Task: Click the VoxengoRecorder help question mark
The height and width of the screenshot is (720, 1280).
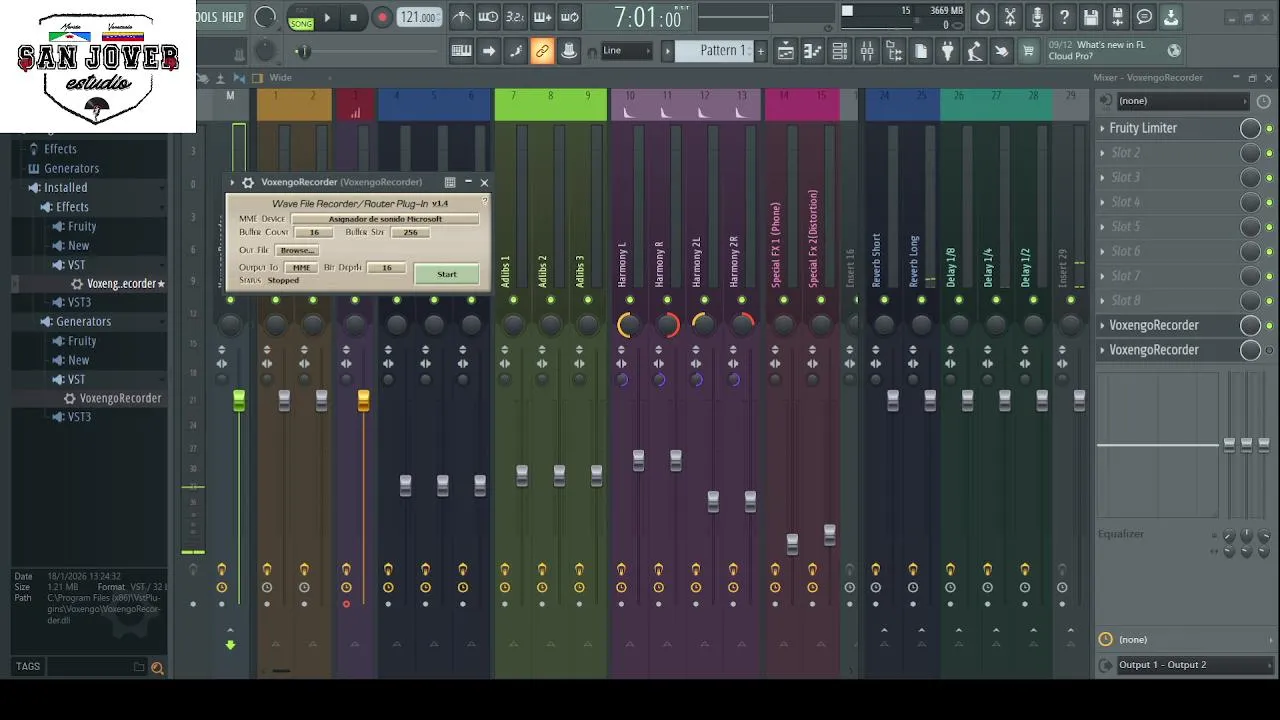Action: 484,201
